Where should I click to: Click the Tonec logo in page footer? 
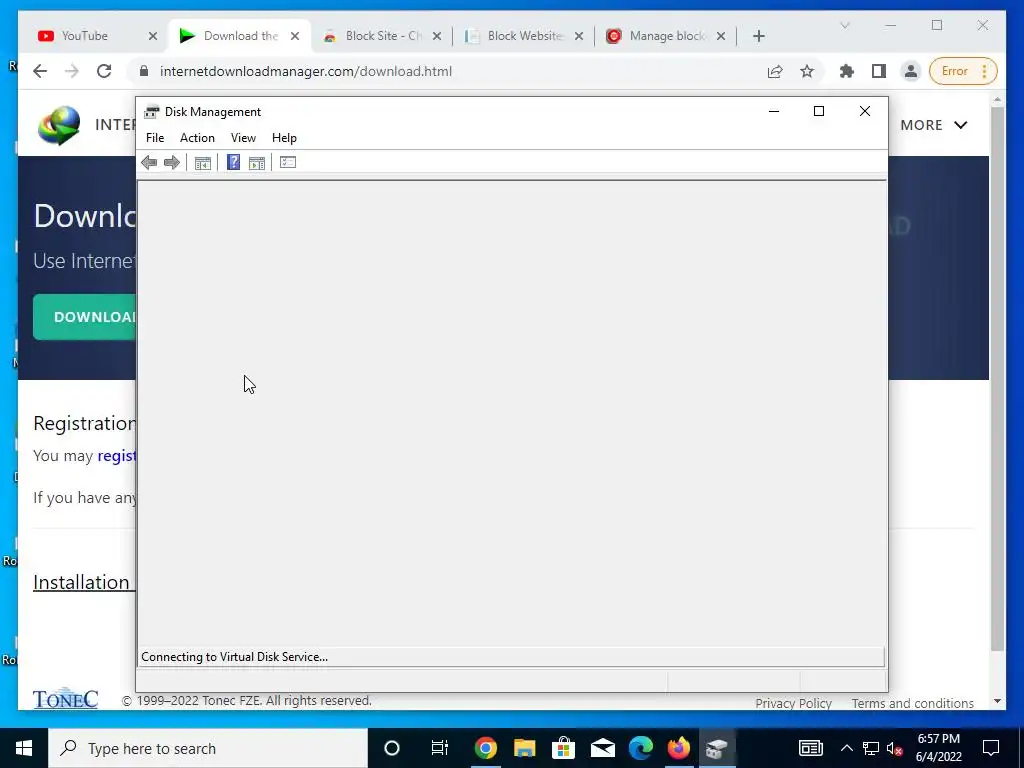click(x=65, y=699)
